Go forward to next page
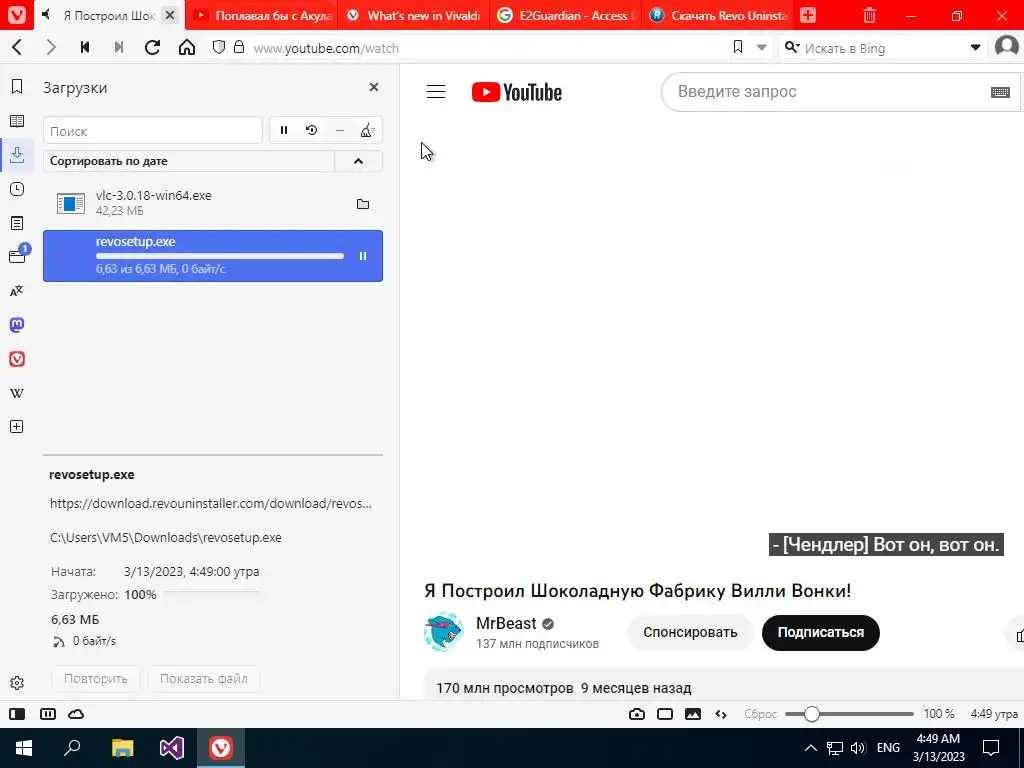Viewport: 1024px width, 768px height. 51,47
